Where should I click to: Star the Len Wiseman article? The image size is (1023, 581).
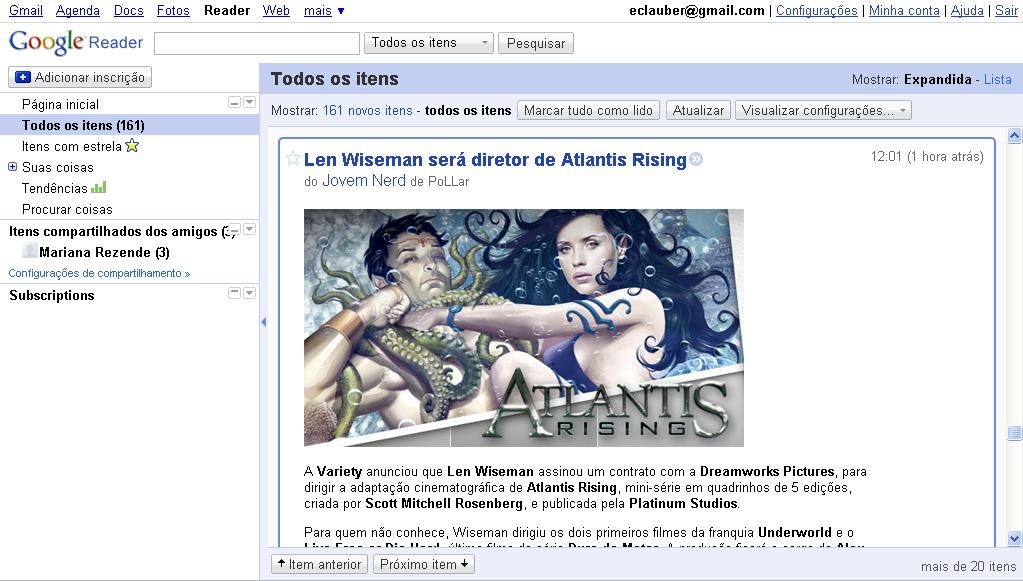click(x=293, y=158)
